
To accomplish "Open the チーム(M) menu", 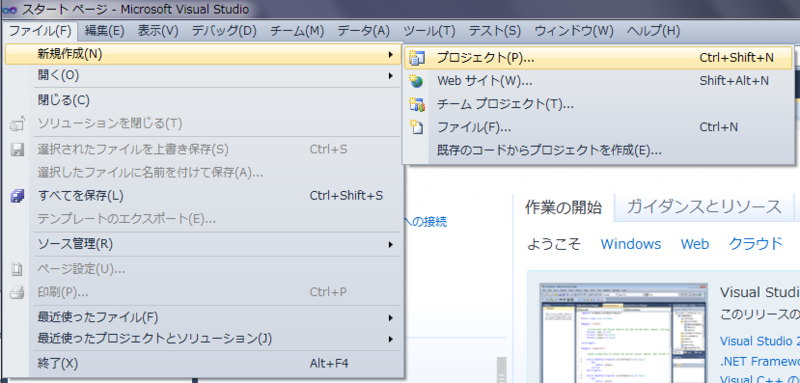I will point(296,31).
